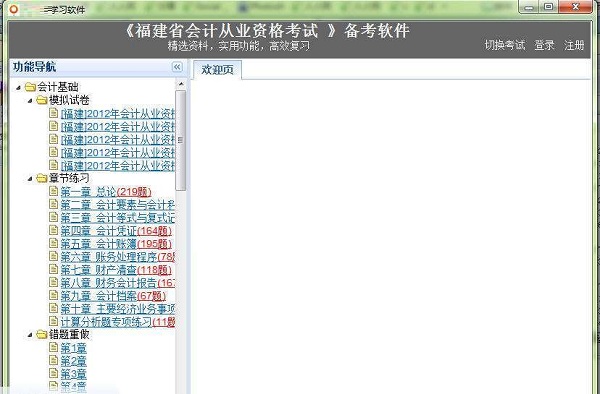Click the page icon beside 第三章 会计等式
Image resolution: width=600 pixels, height=394 pixels.
pyautogui.click(x=54, y=217)
